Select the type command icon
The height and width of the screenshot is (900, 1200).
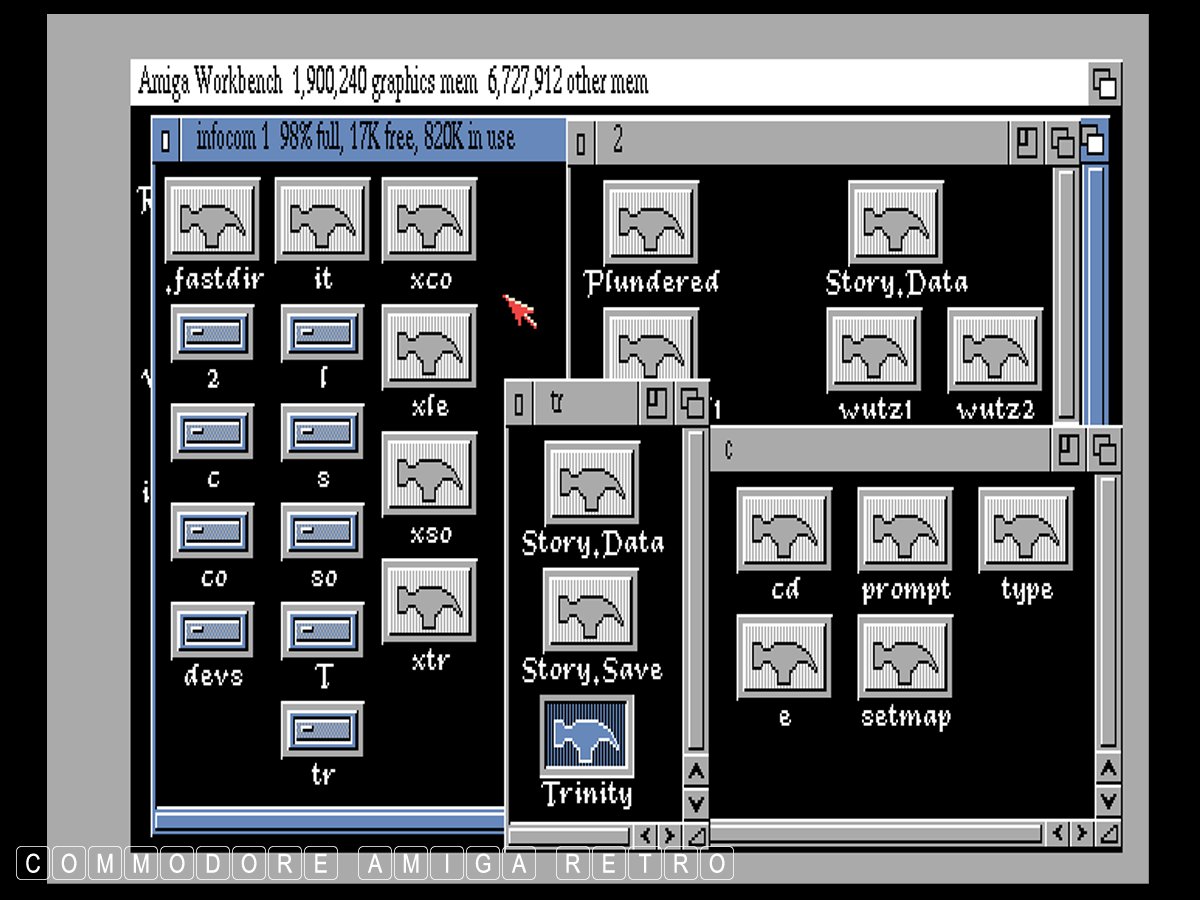1026,530
